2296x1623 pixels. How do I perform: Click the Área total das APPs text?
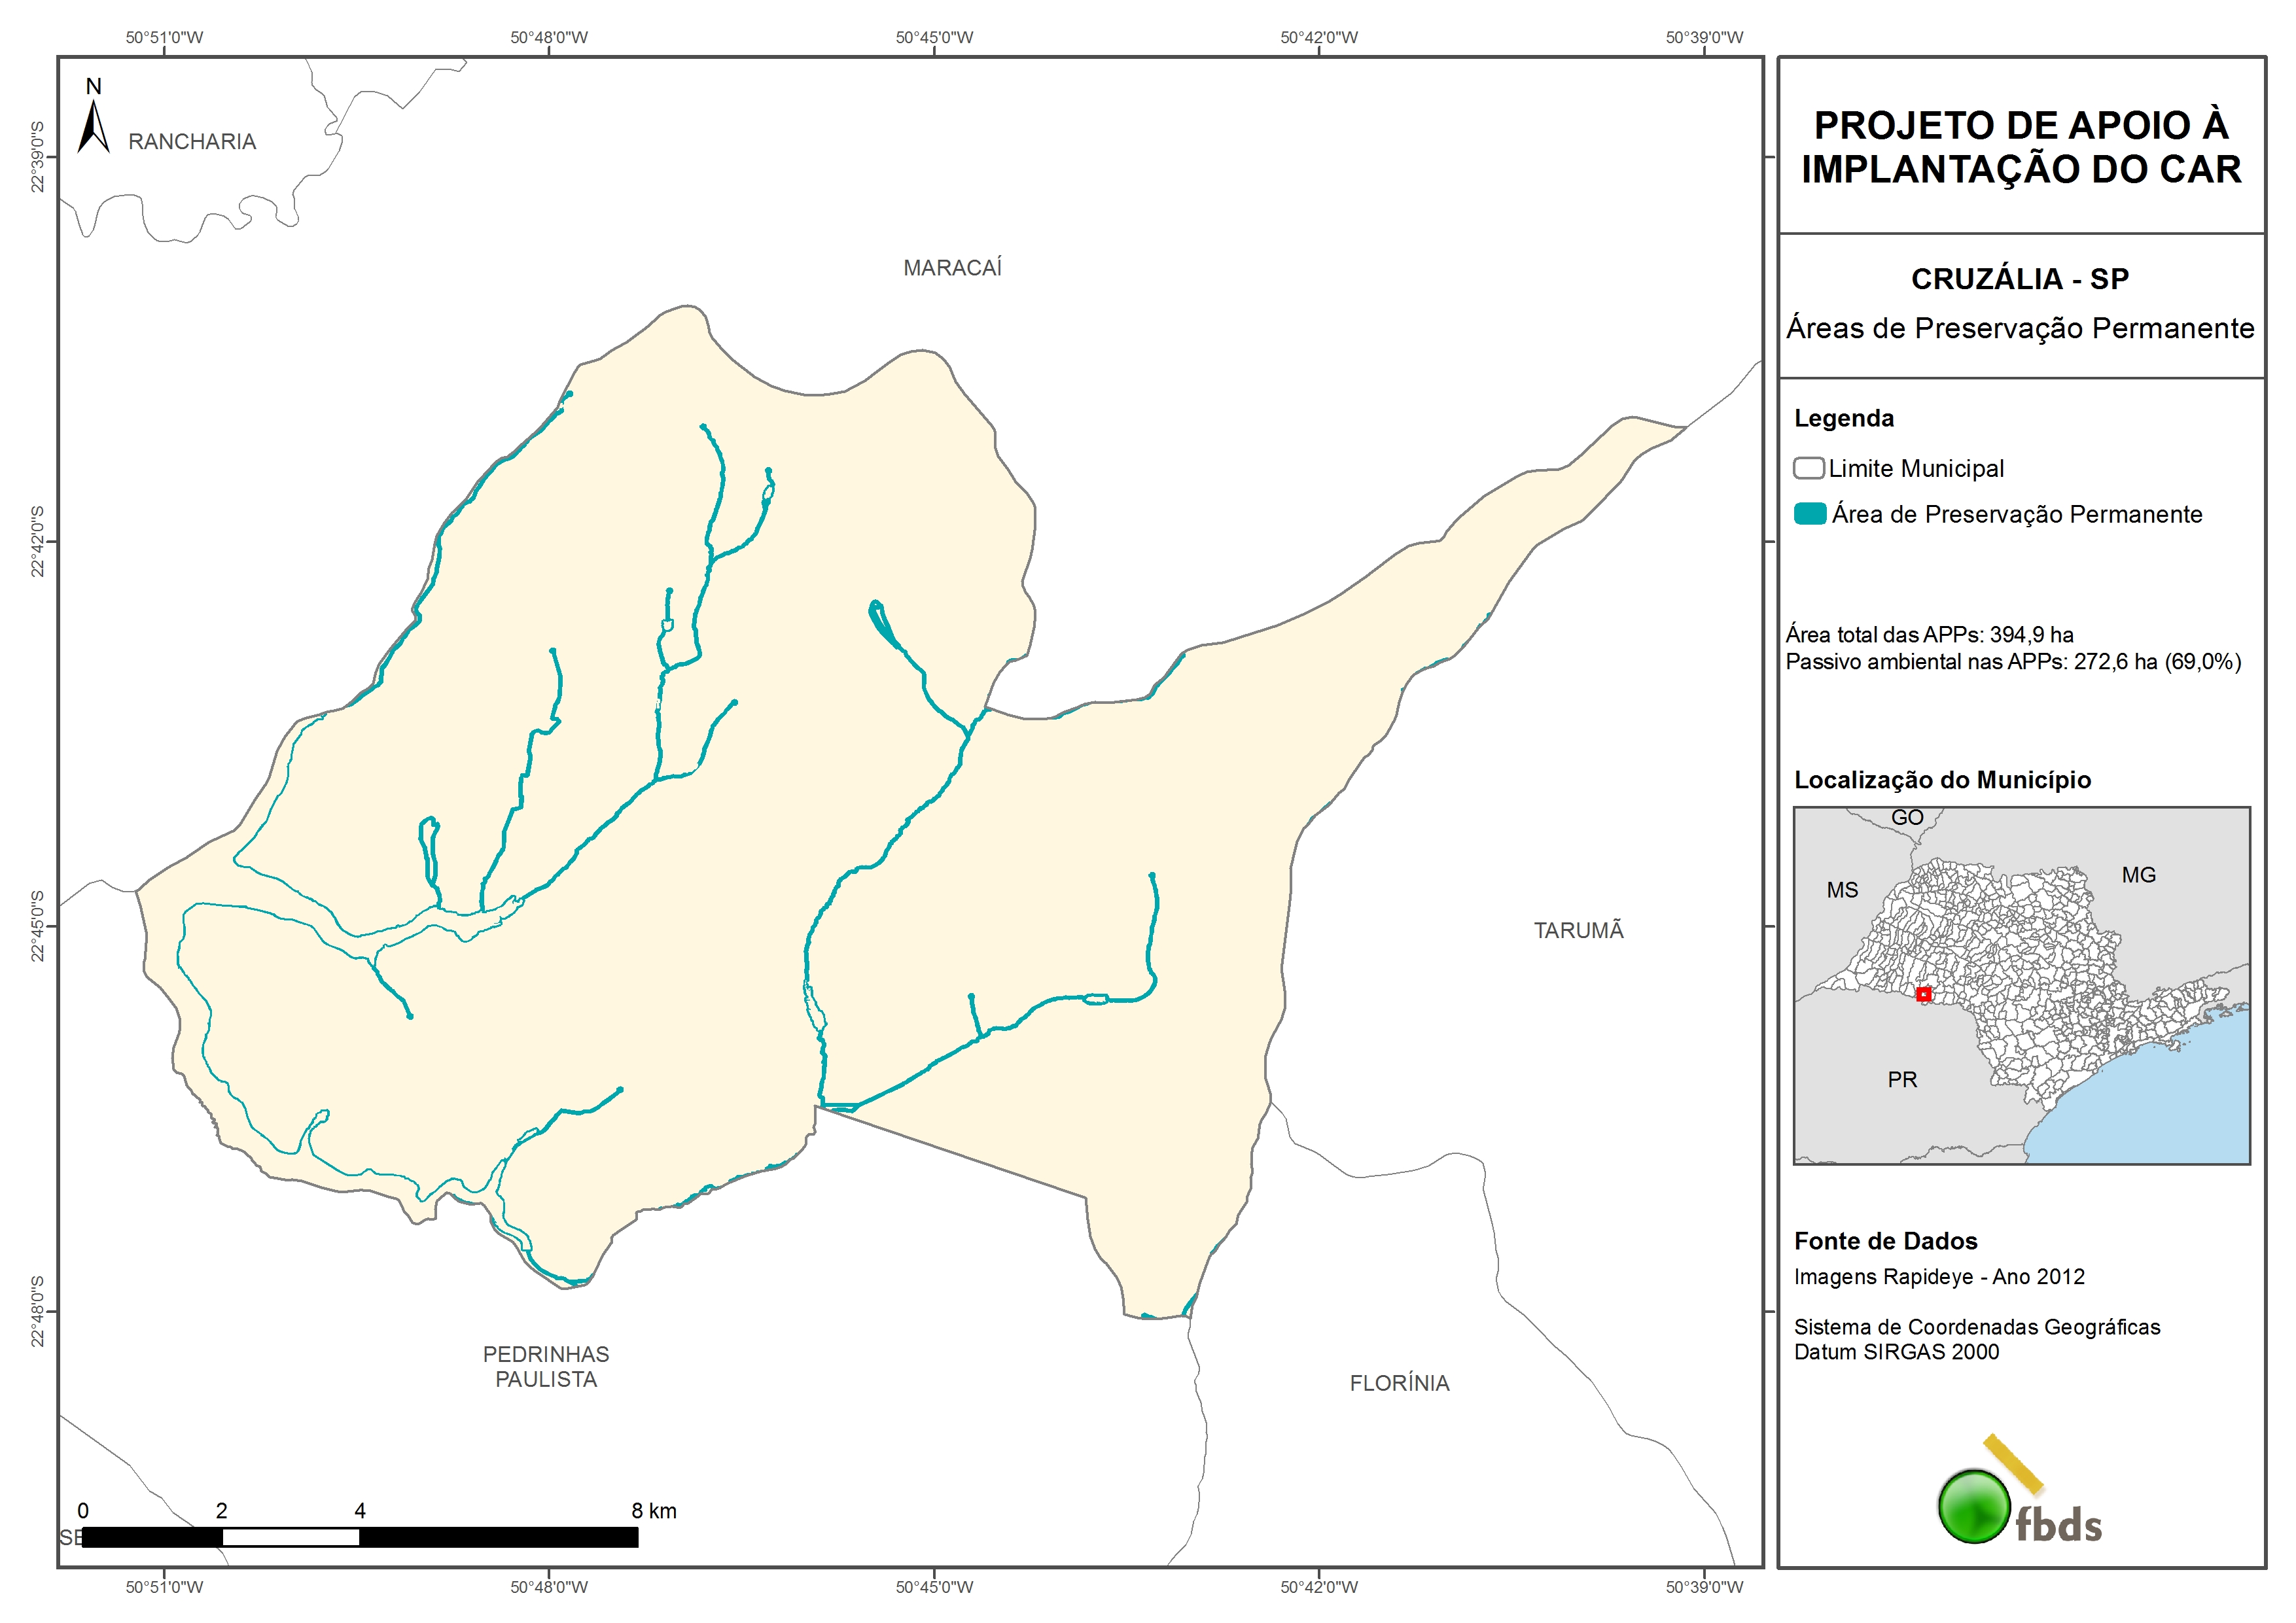(1929, 635)
